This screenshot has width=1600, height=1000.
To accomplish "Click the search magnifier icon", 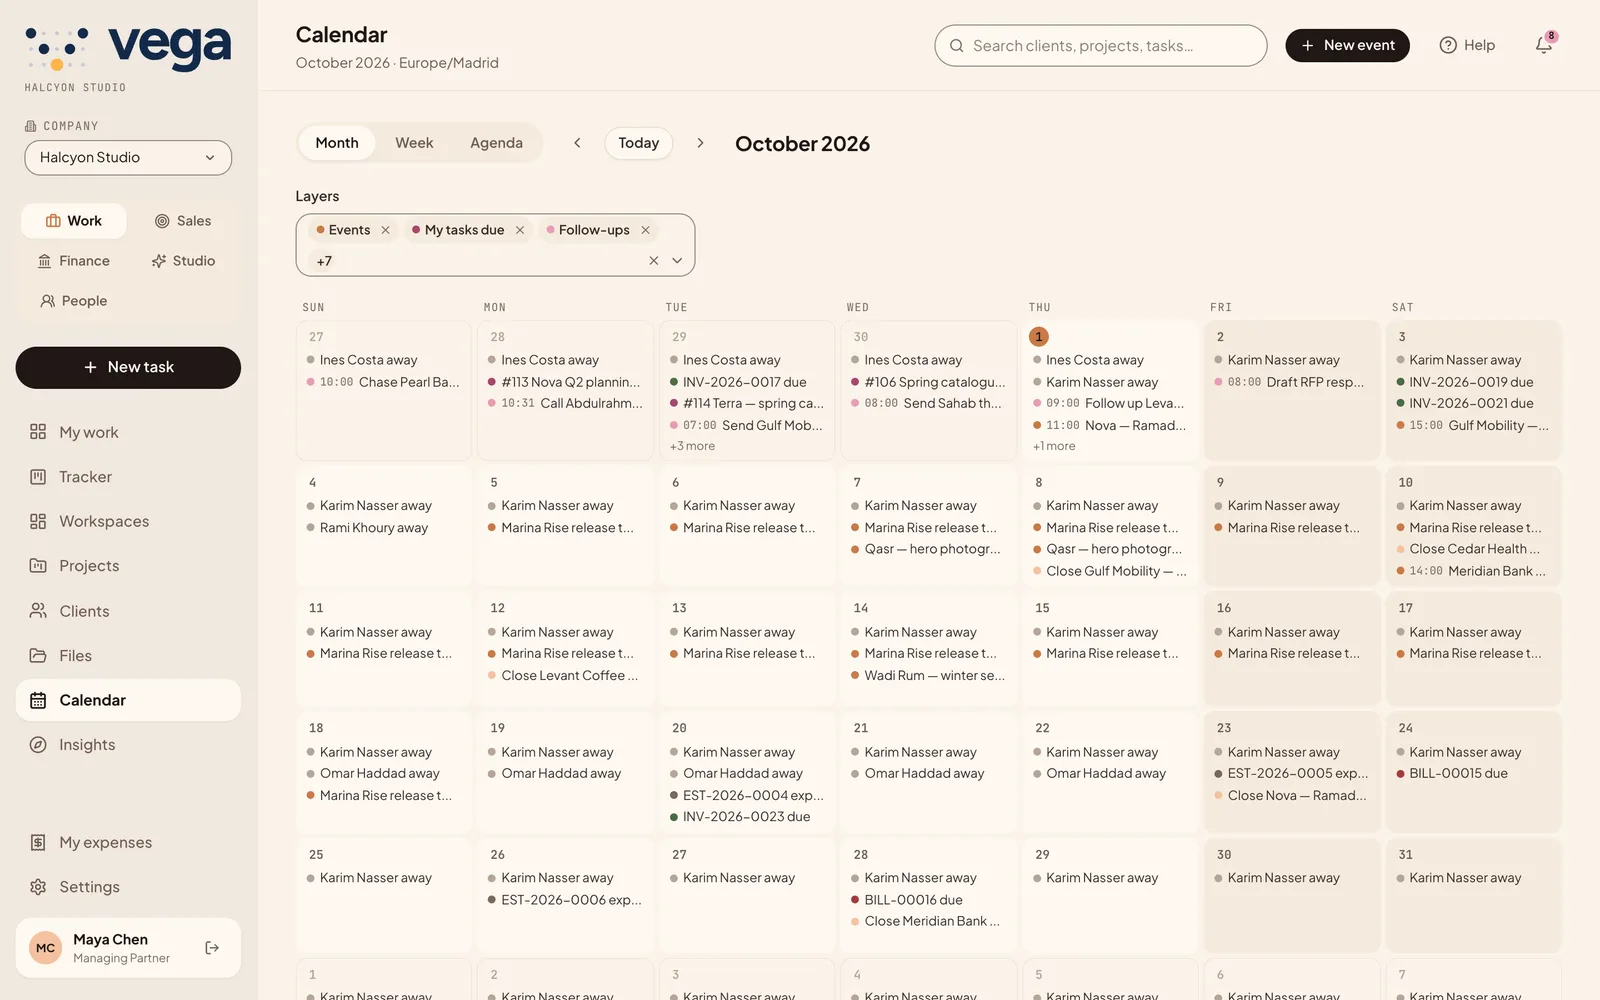I will [957, 46].
